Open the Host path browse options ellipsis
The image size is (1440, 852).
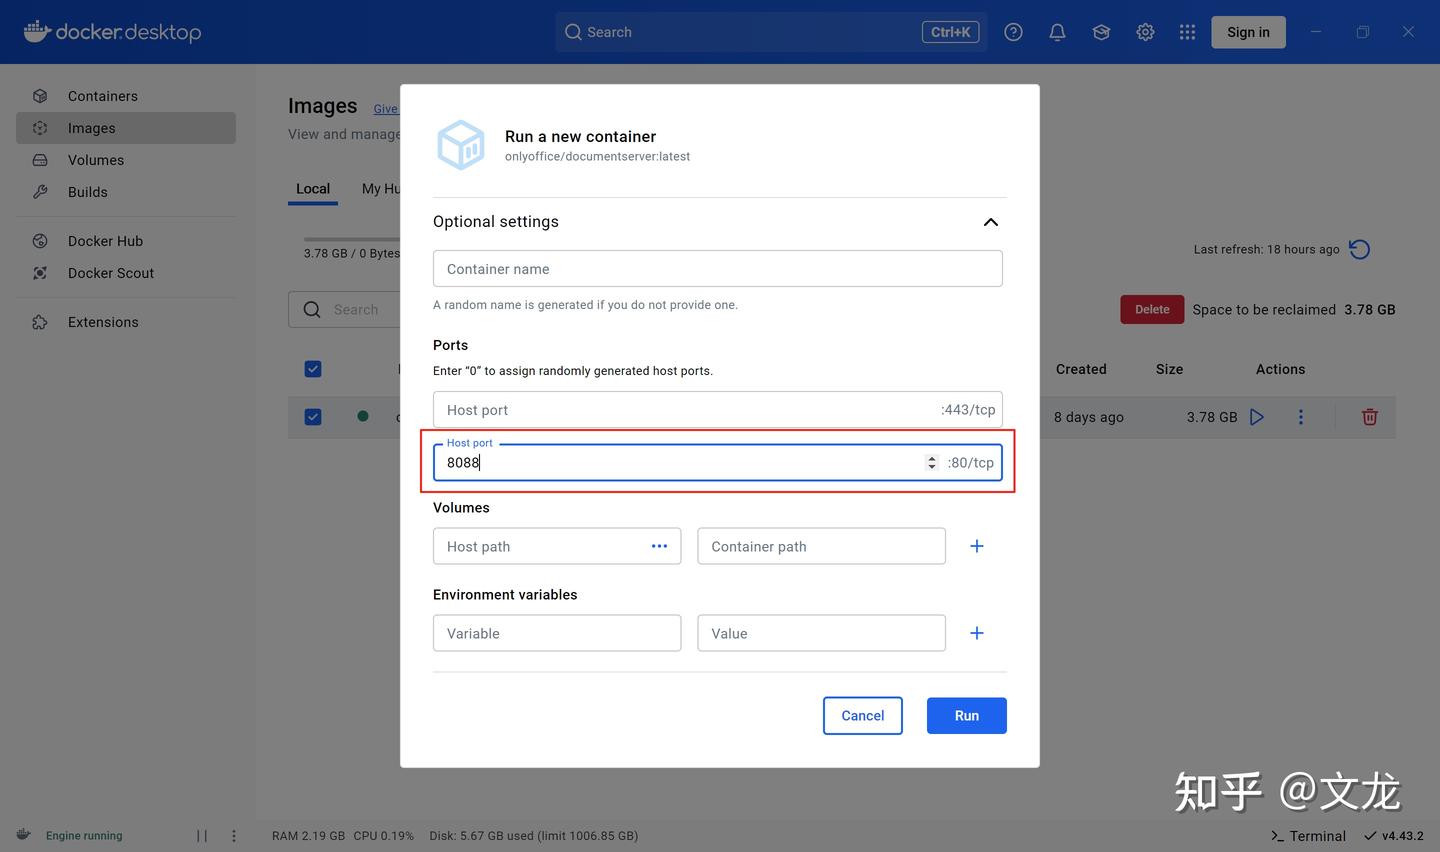659,546
